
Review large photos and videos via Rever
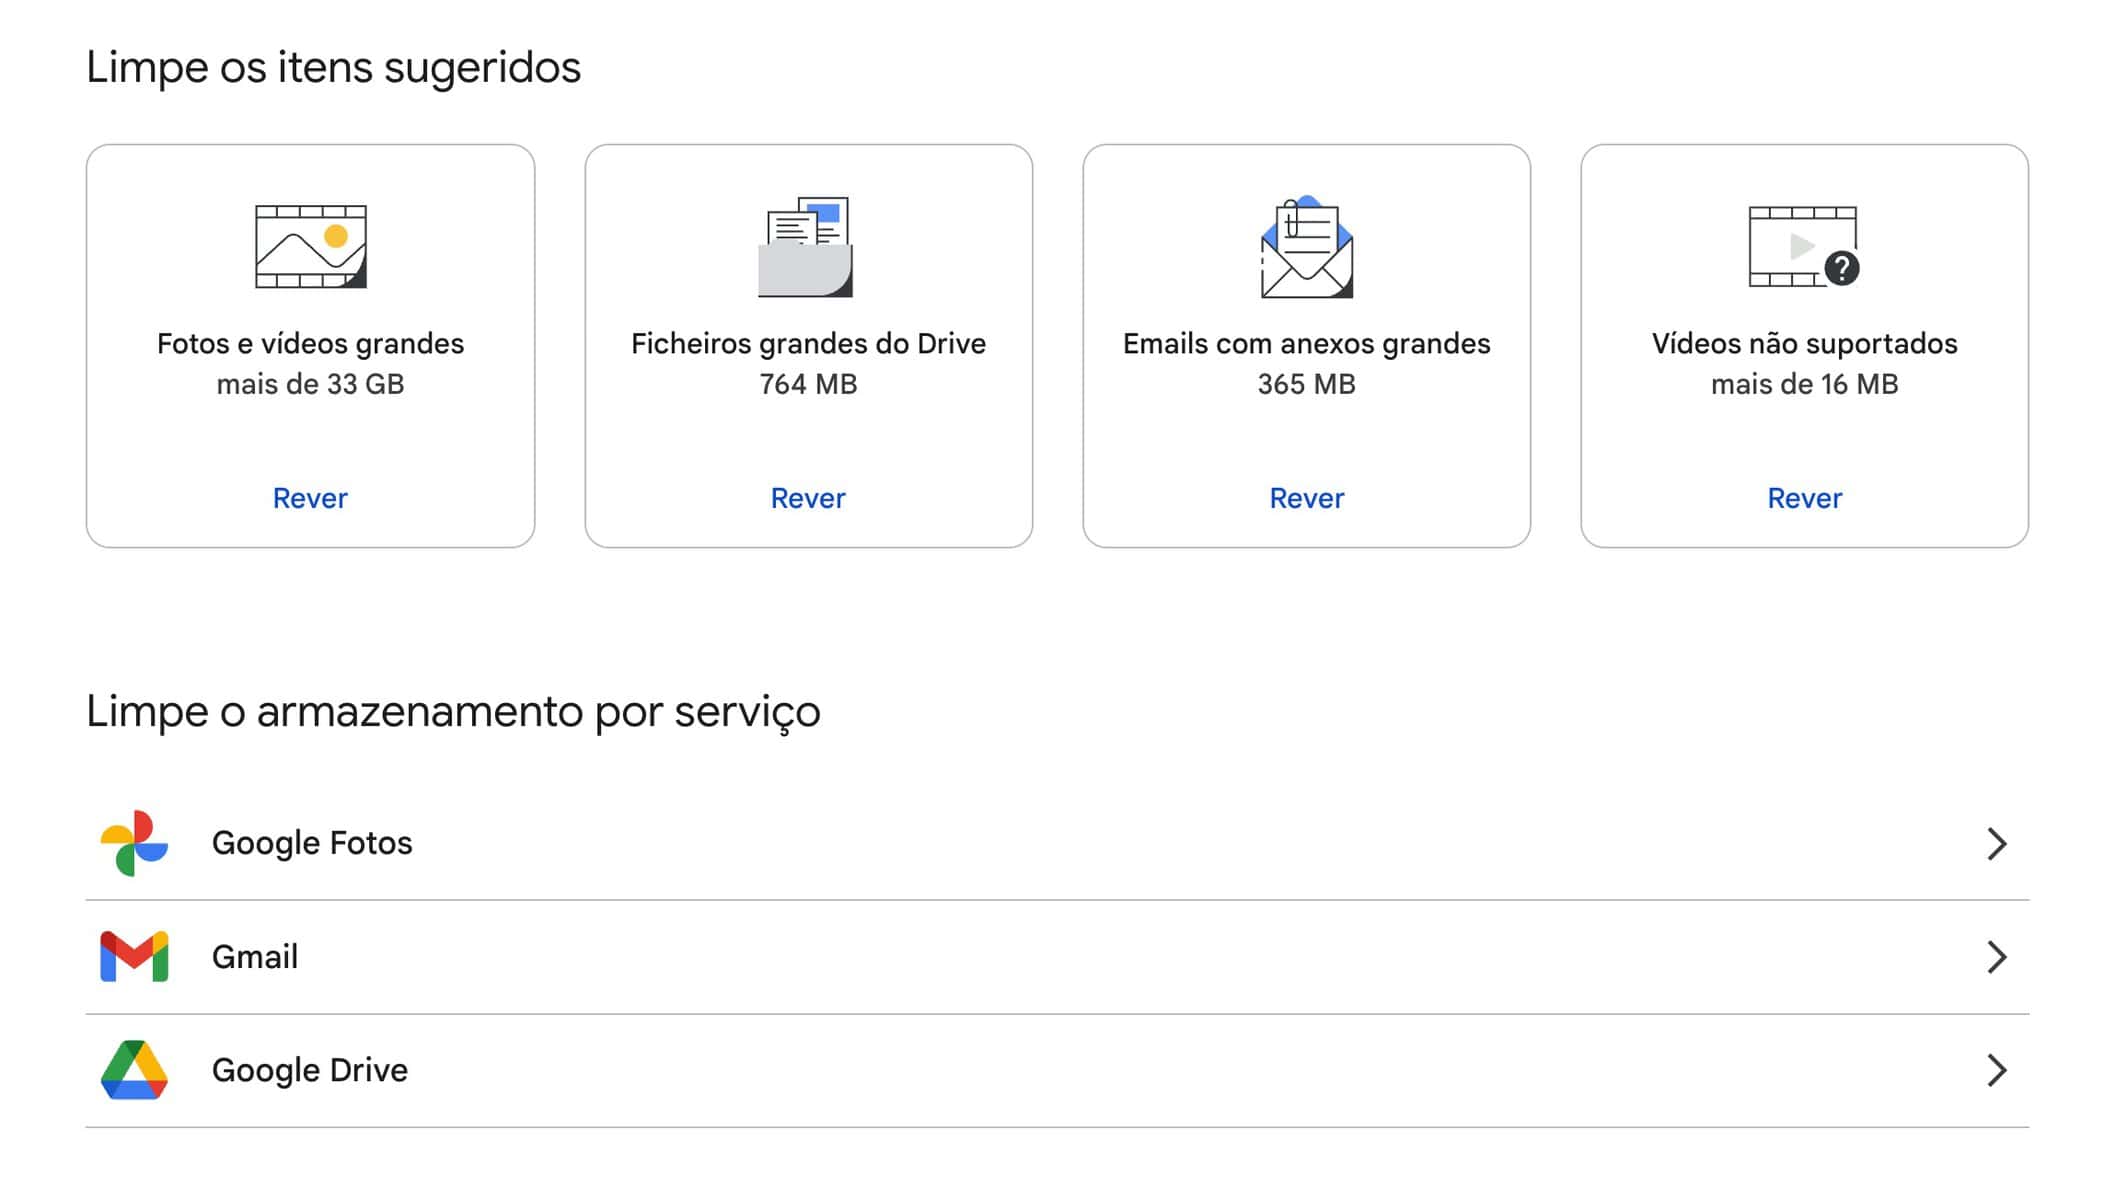pos(310,498)
